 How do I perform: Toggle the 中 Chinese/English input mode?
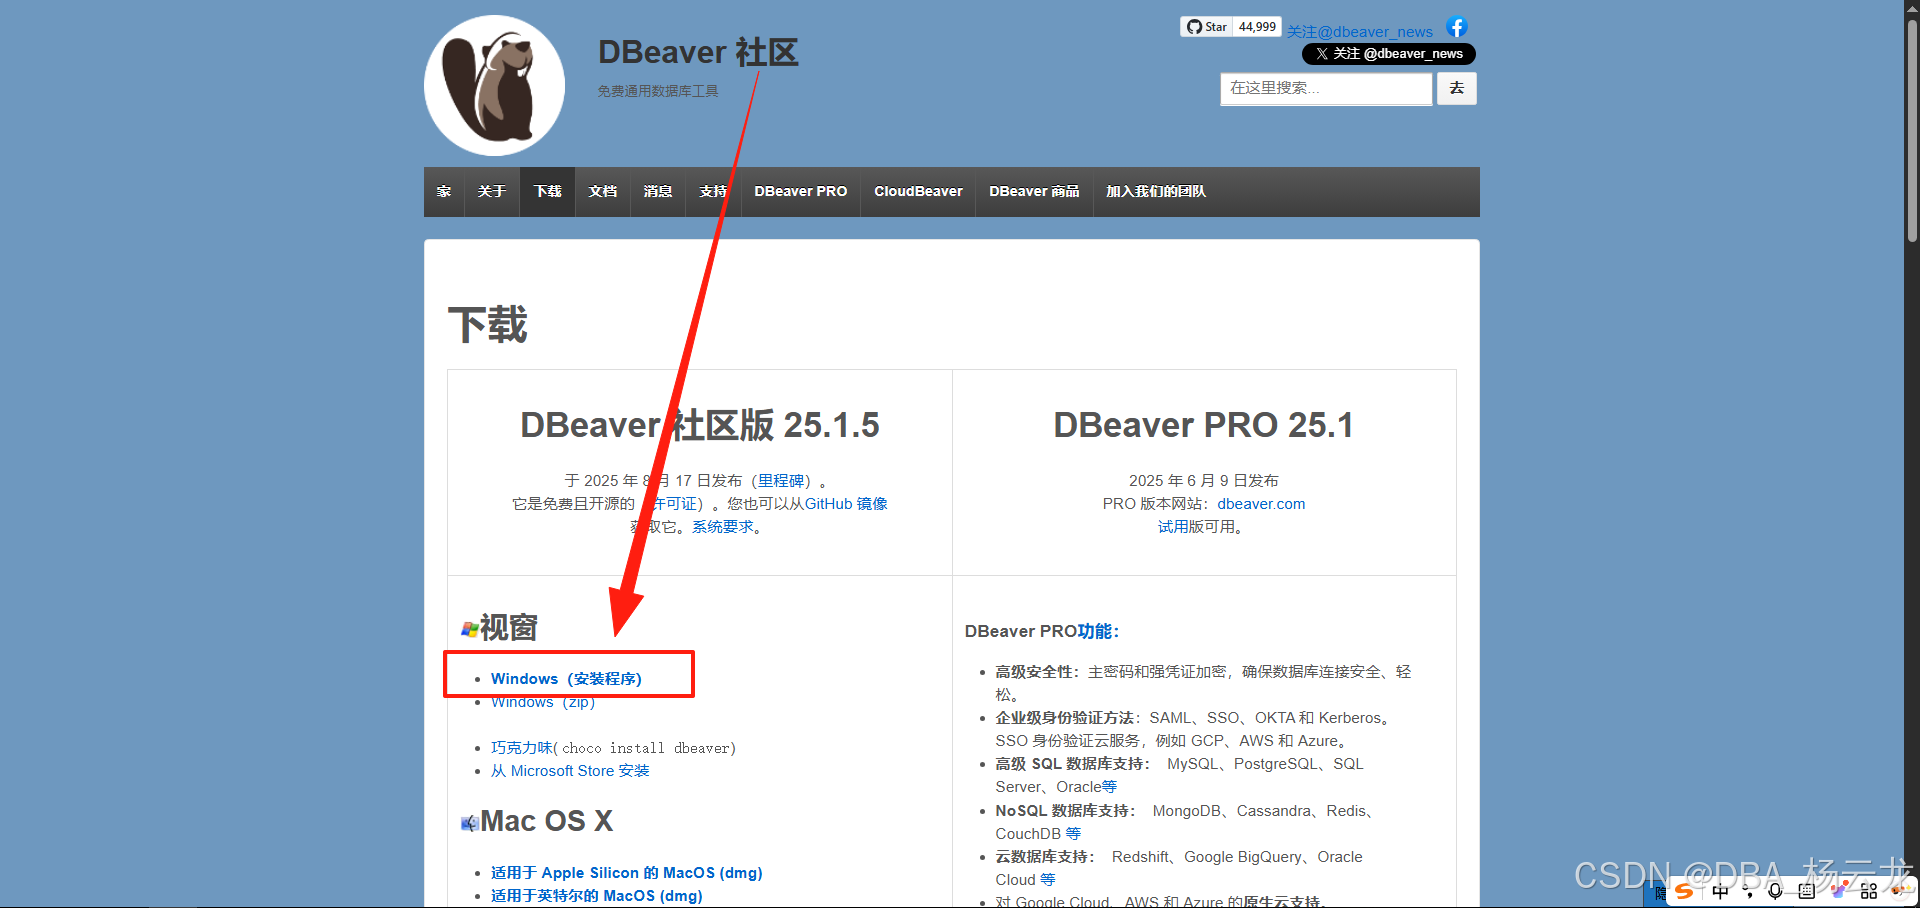click(x=1720, y=891)
